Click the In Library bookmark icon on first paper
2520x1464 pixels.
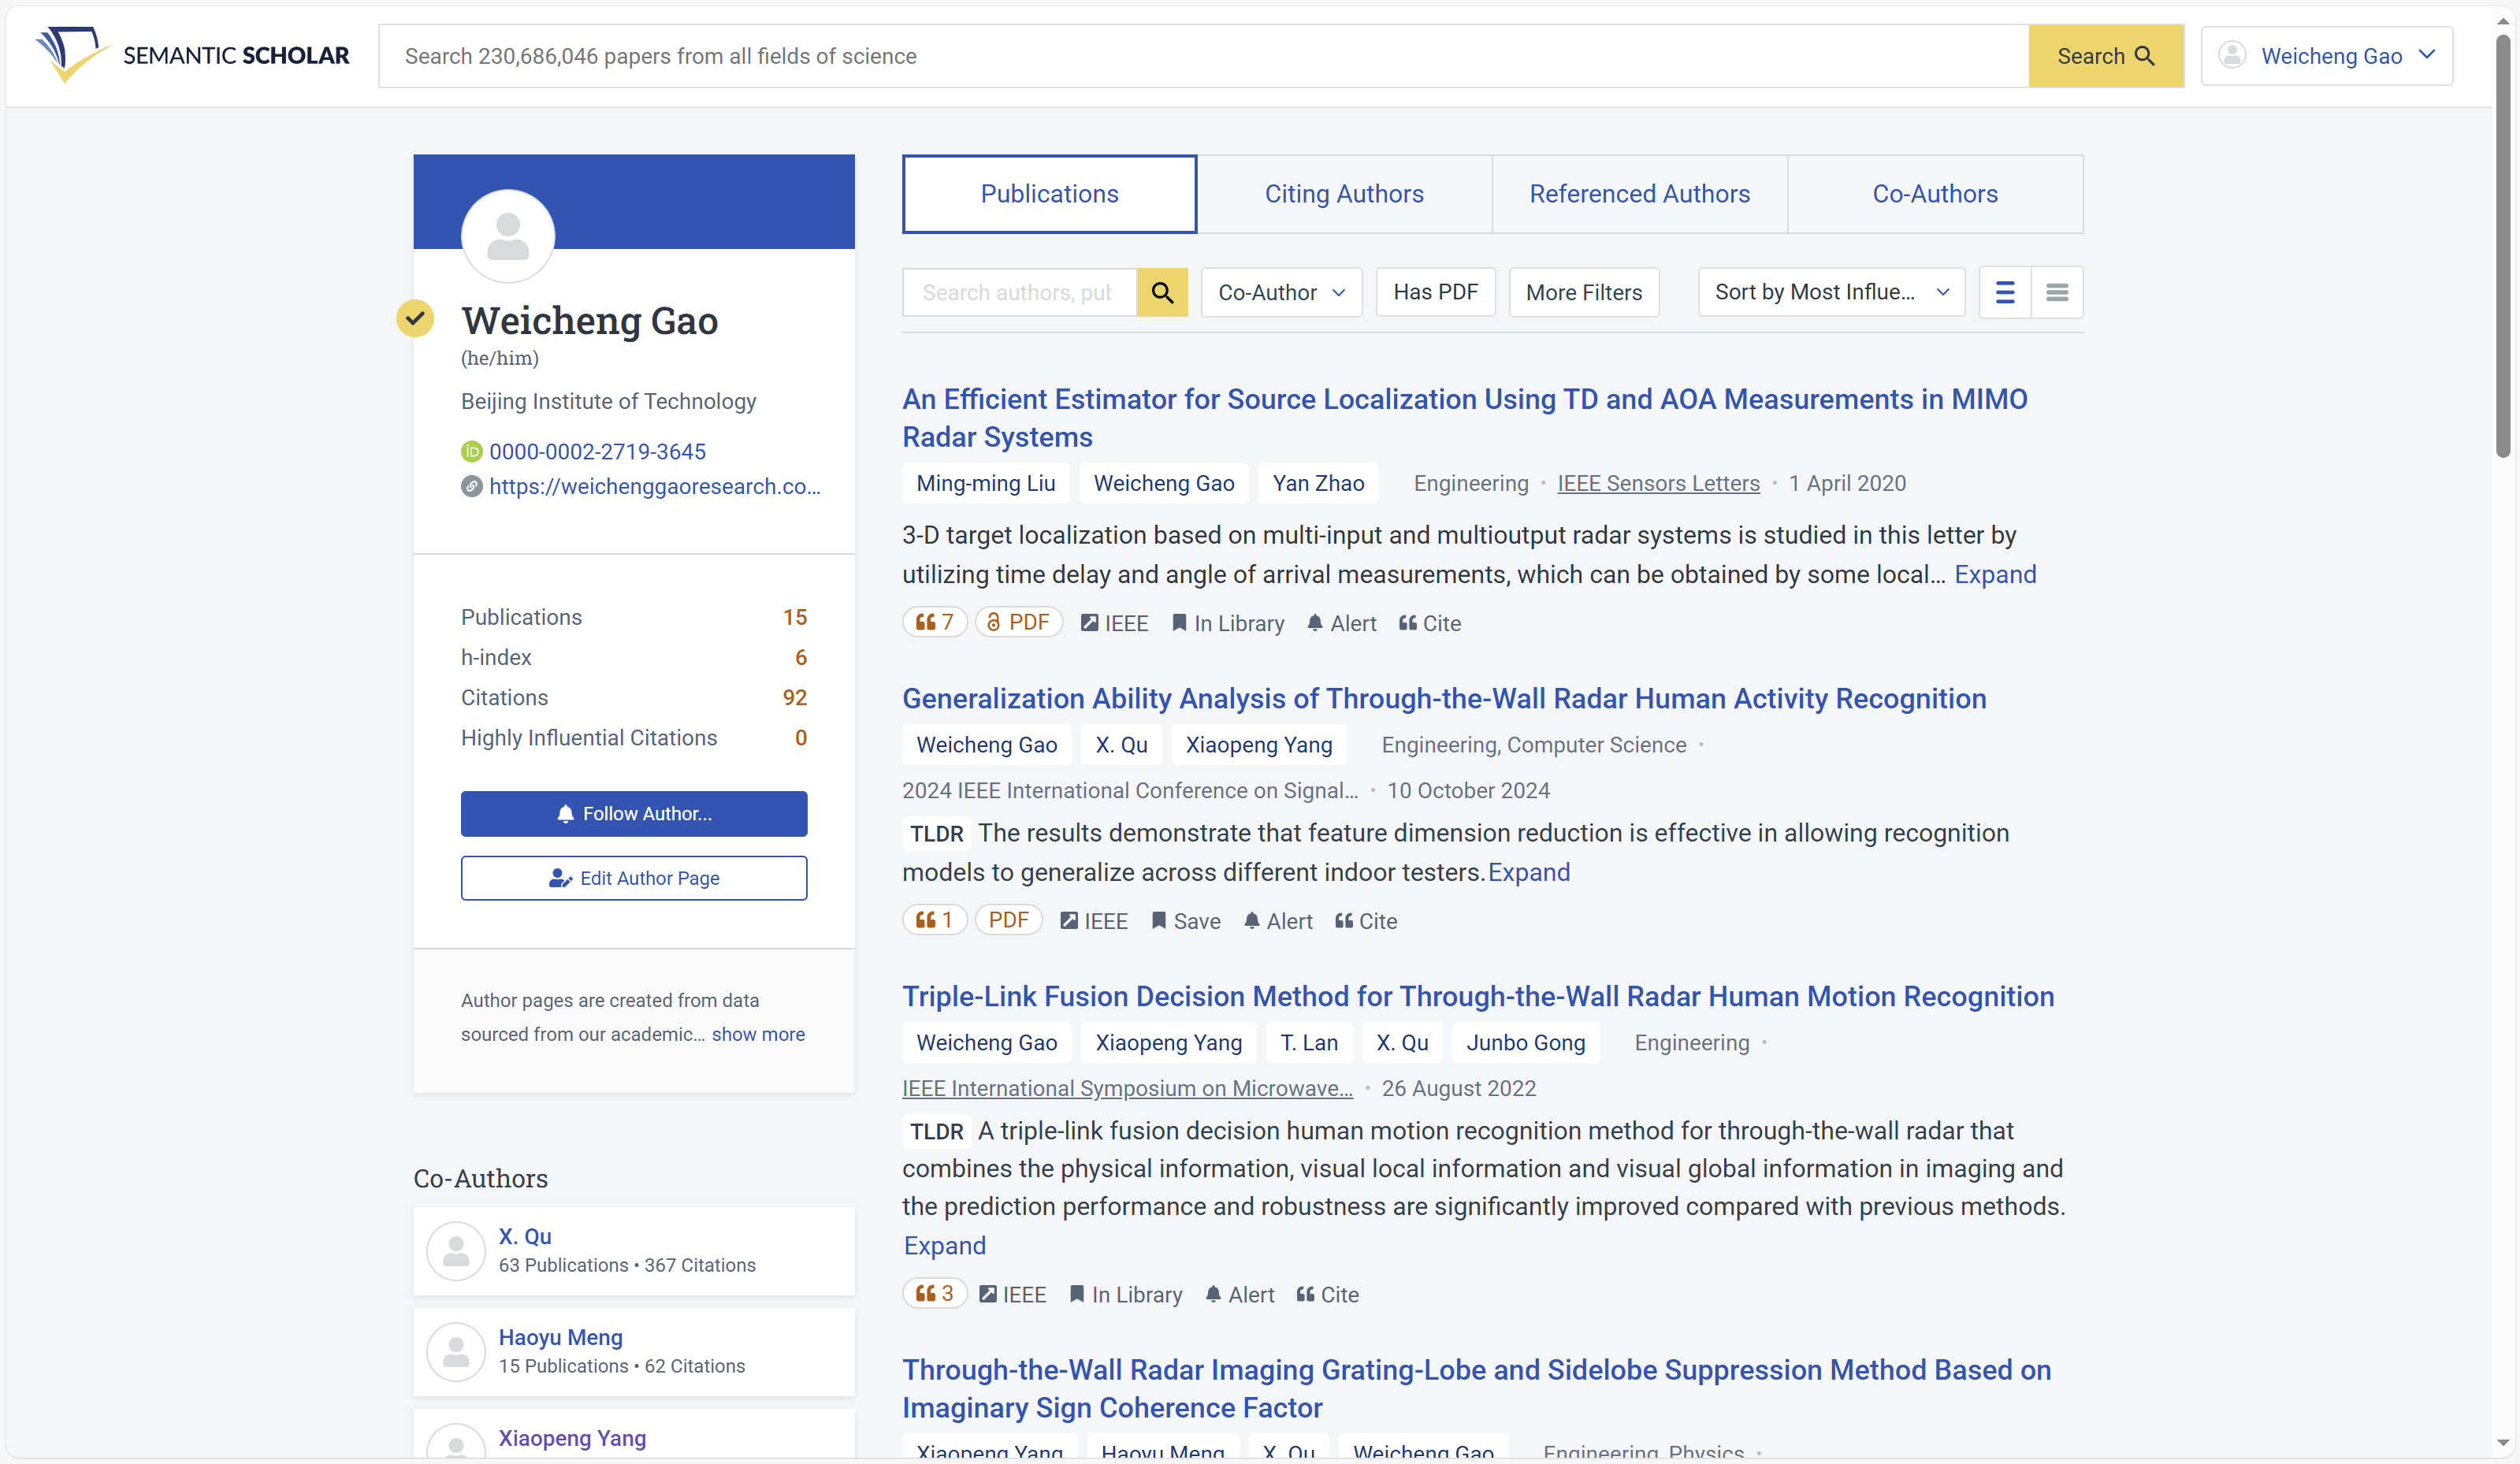pos(1179,623)
